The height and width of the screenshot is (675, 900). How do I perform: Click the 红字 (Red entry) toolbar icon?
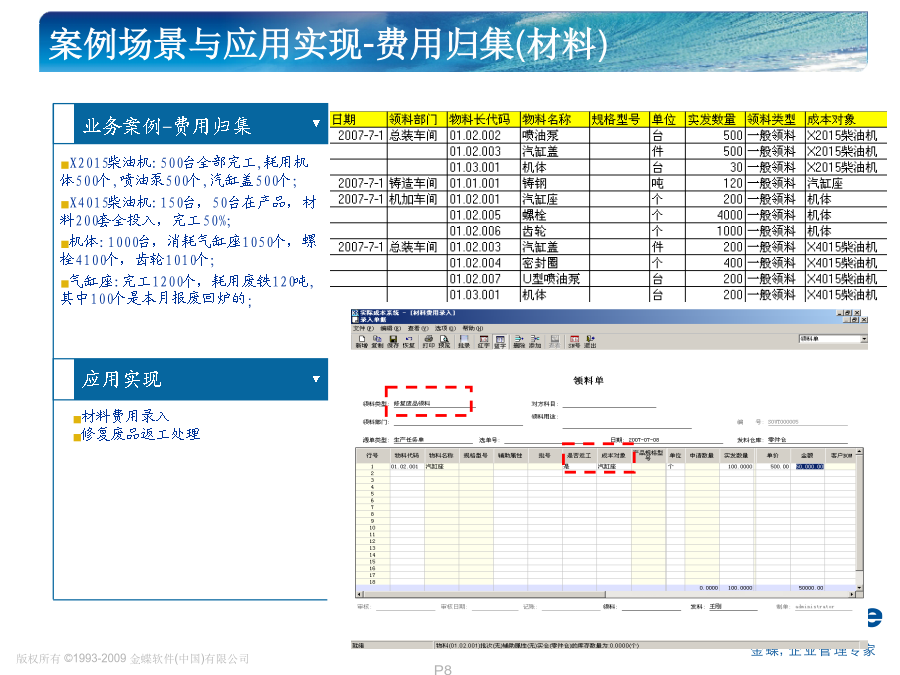[484, 342]
